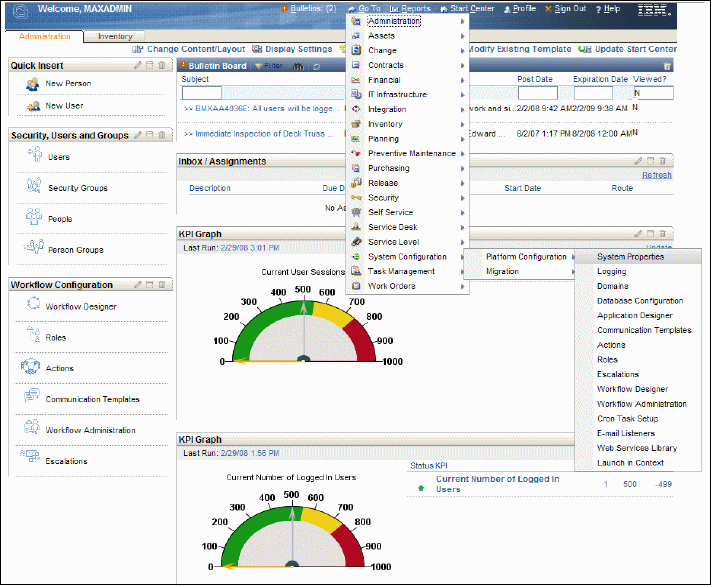Click the Communication Templates icon

point(32,396)
